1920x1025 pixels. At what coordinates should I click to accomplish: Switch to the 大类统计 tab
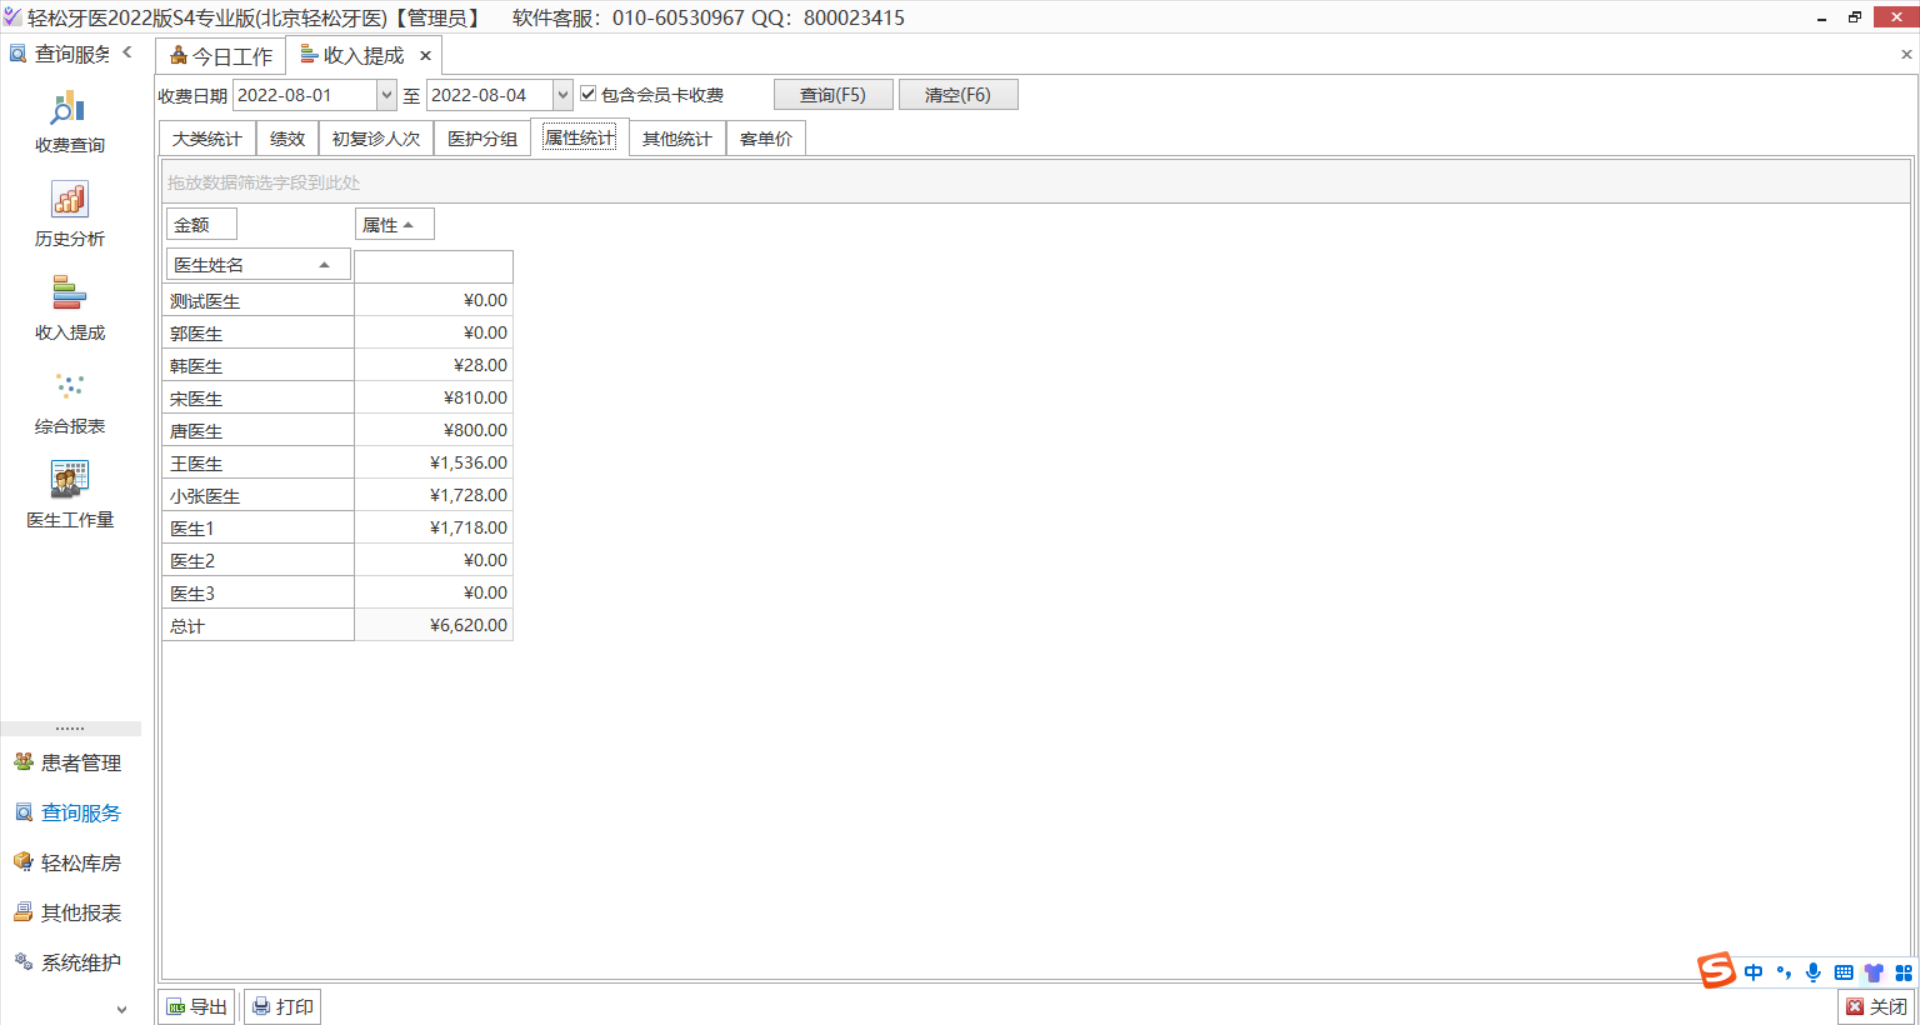pos(207,139)
